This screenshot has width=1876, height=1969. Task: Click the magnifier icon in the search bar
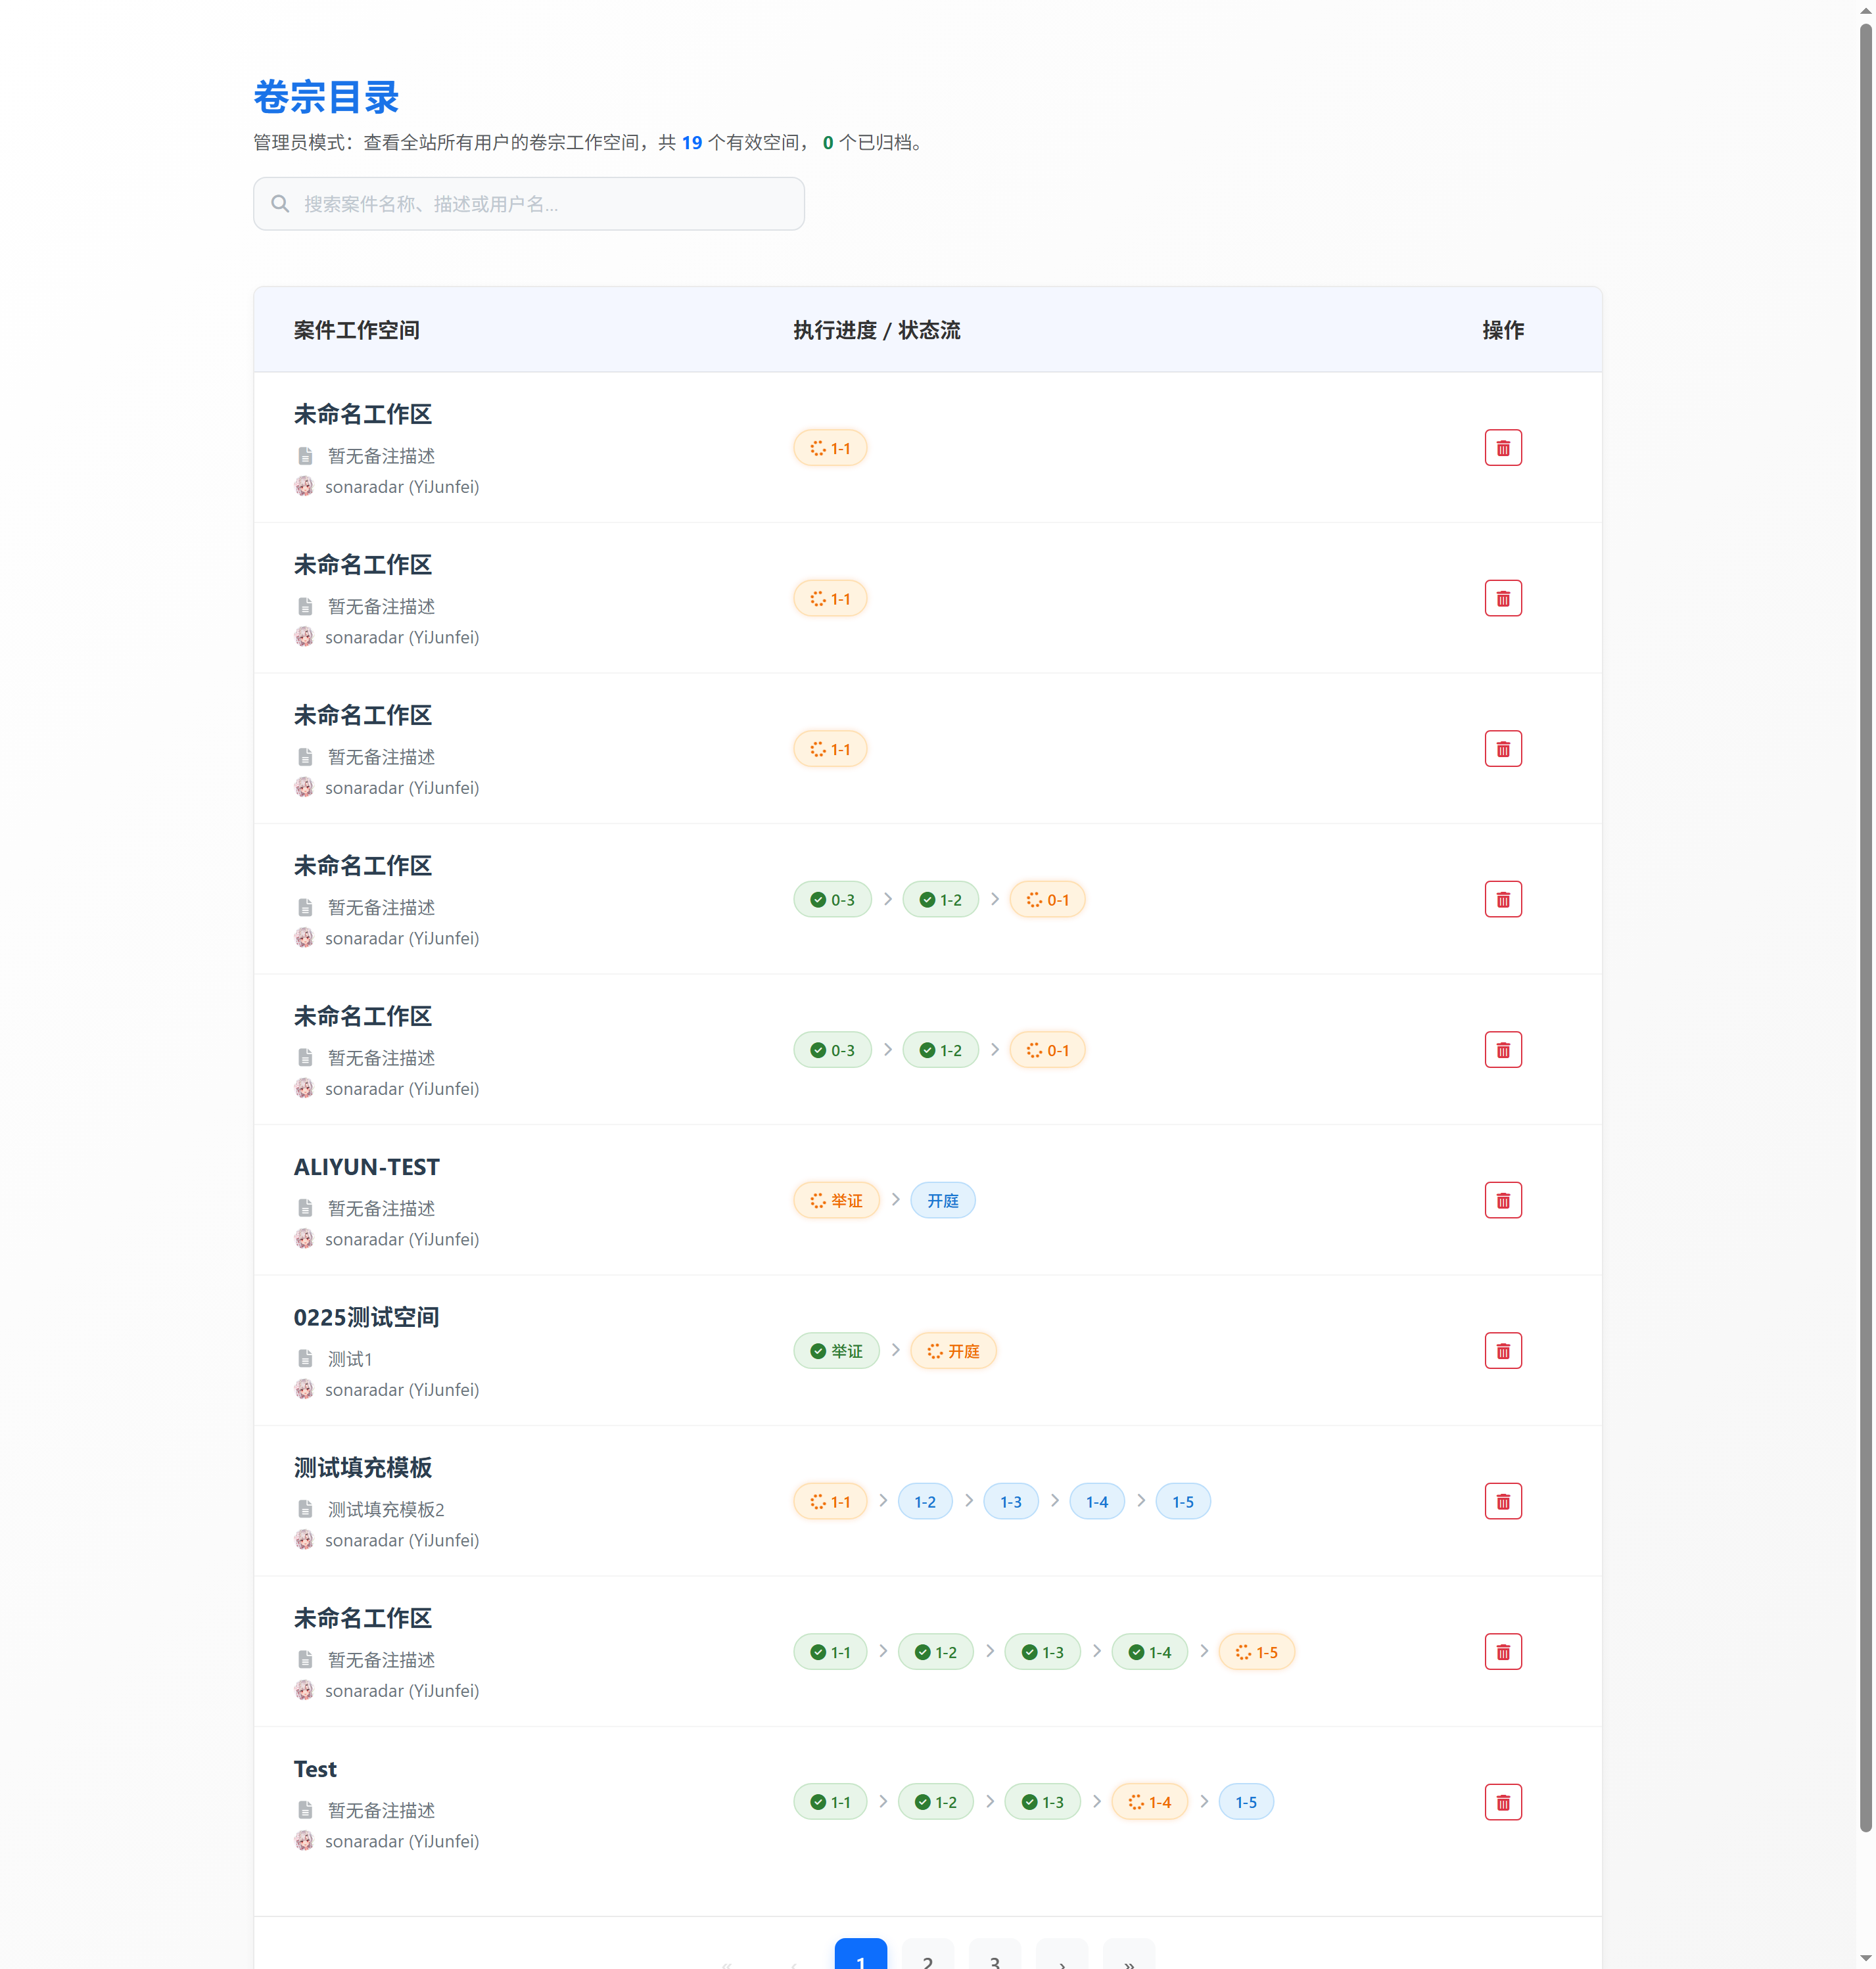(280, 203)
